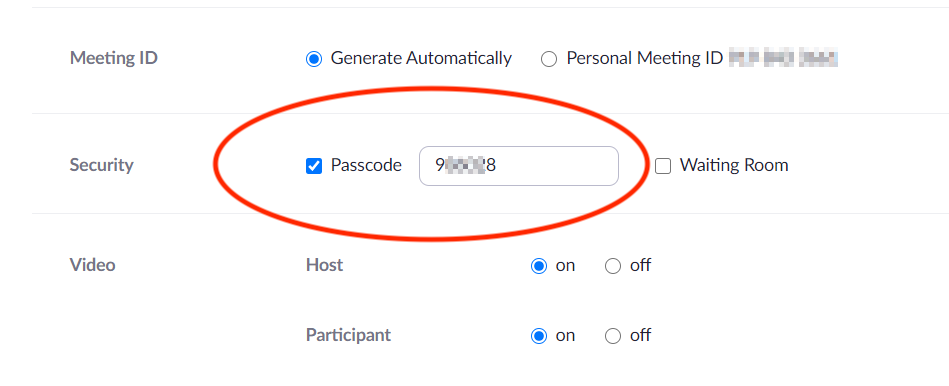
Task: Enable the Waiting Room checkbox
Action: [x=663, y=166]
